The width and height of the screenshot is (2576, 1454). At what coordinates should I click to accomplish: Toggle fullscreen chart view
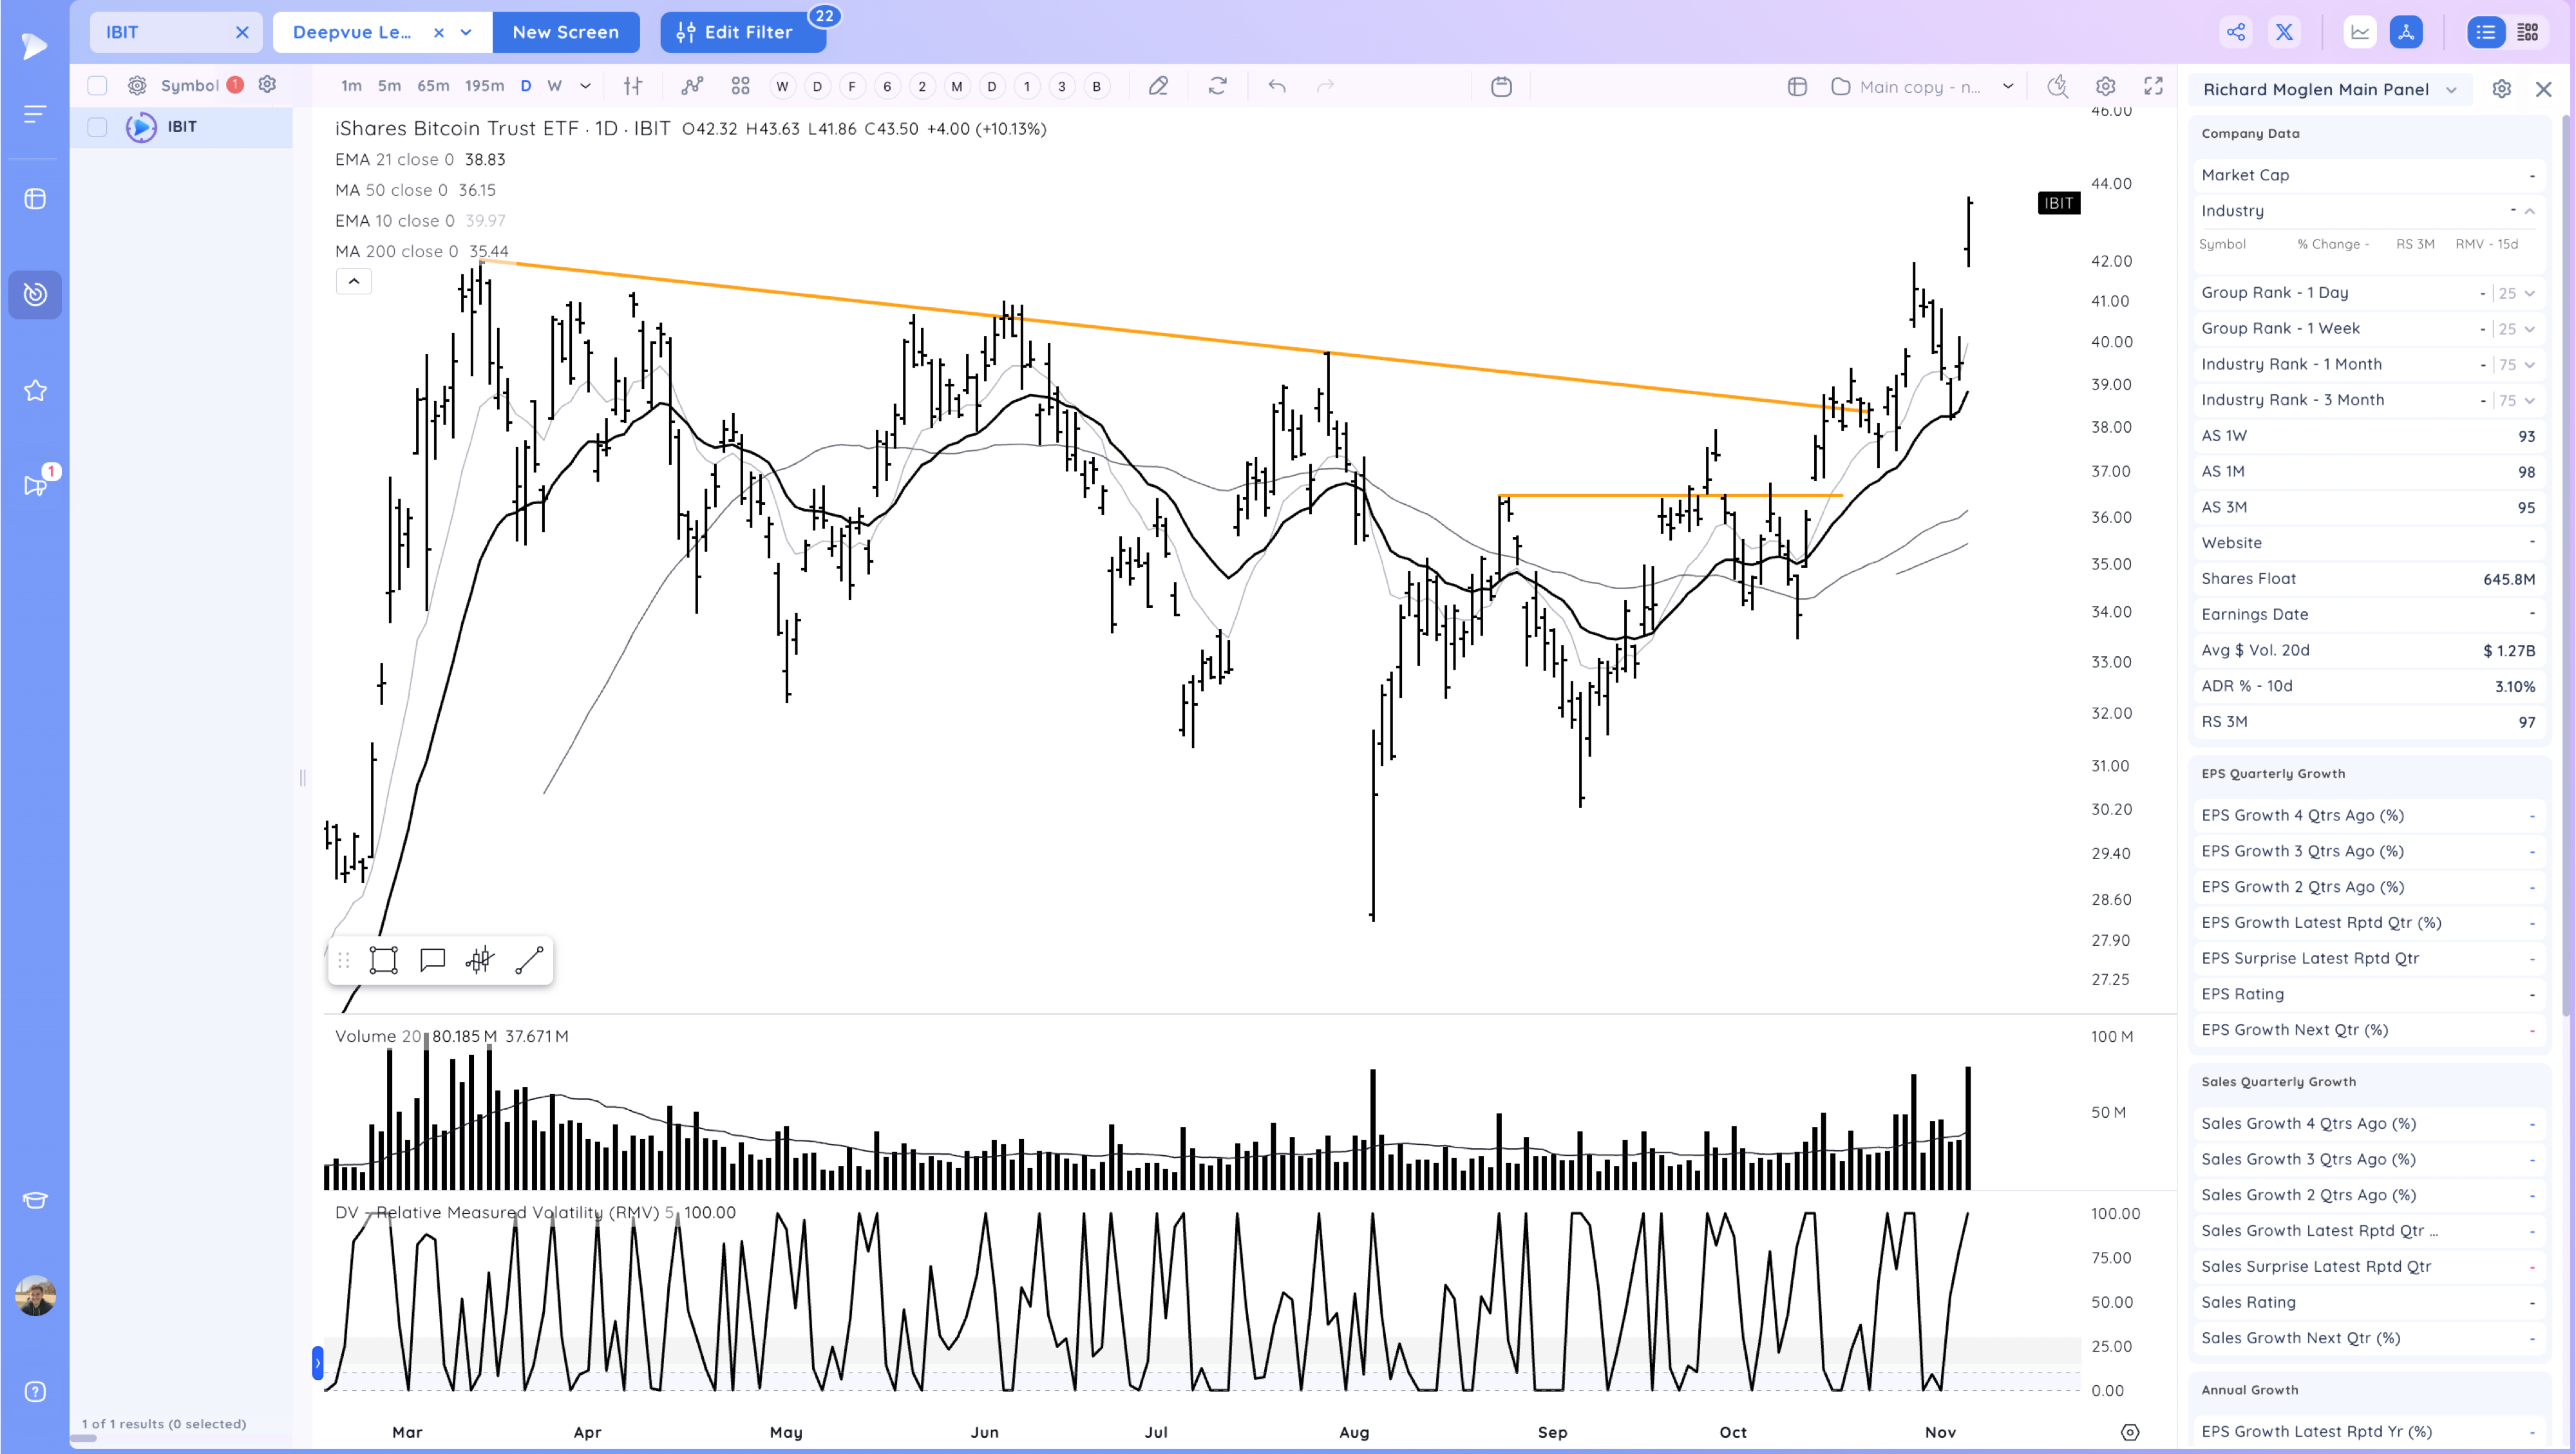pos(2153,86)
